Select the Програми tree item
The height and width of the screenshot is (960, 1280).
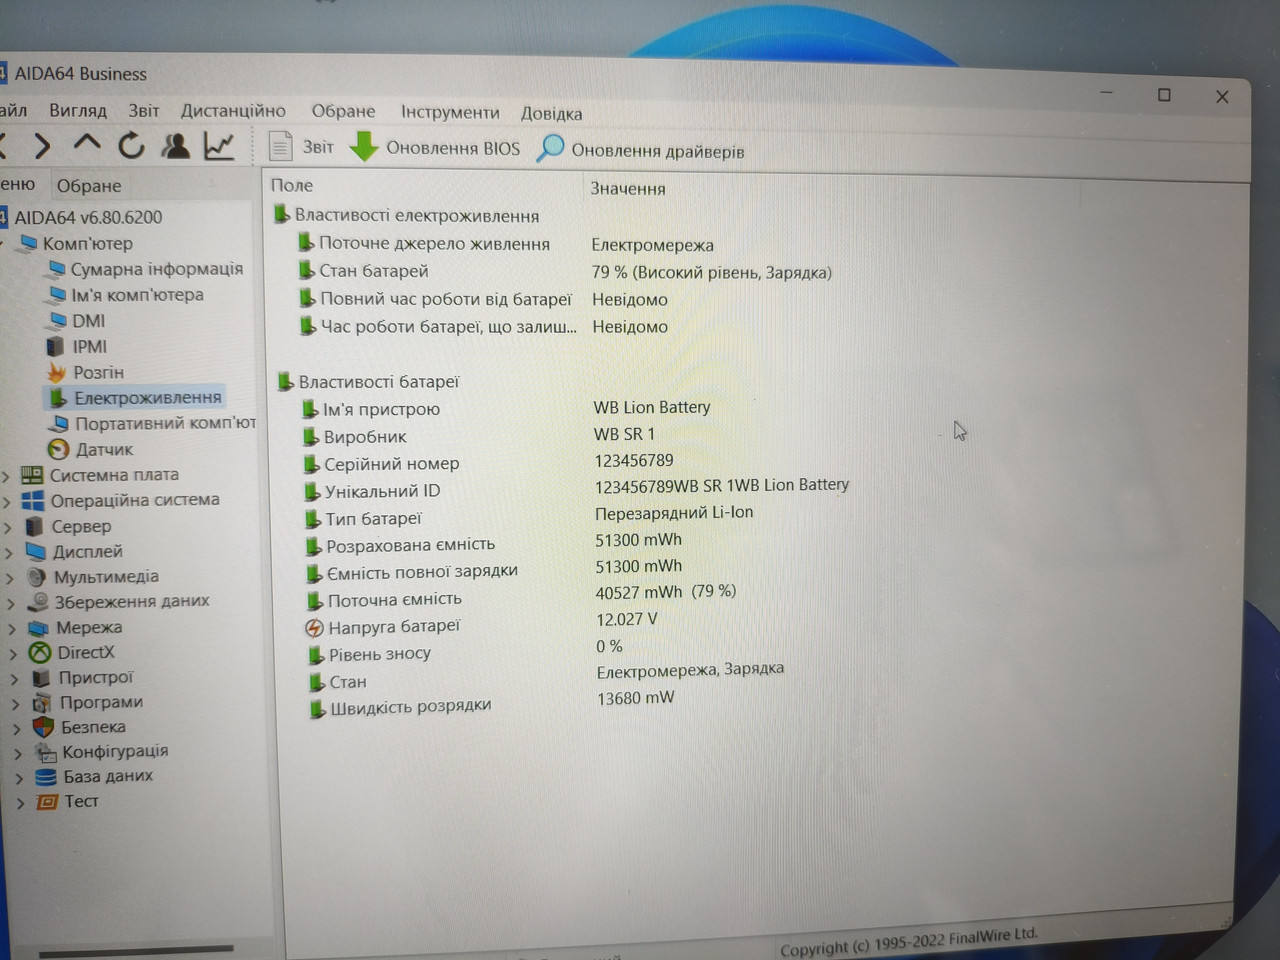coord(101,702)
